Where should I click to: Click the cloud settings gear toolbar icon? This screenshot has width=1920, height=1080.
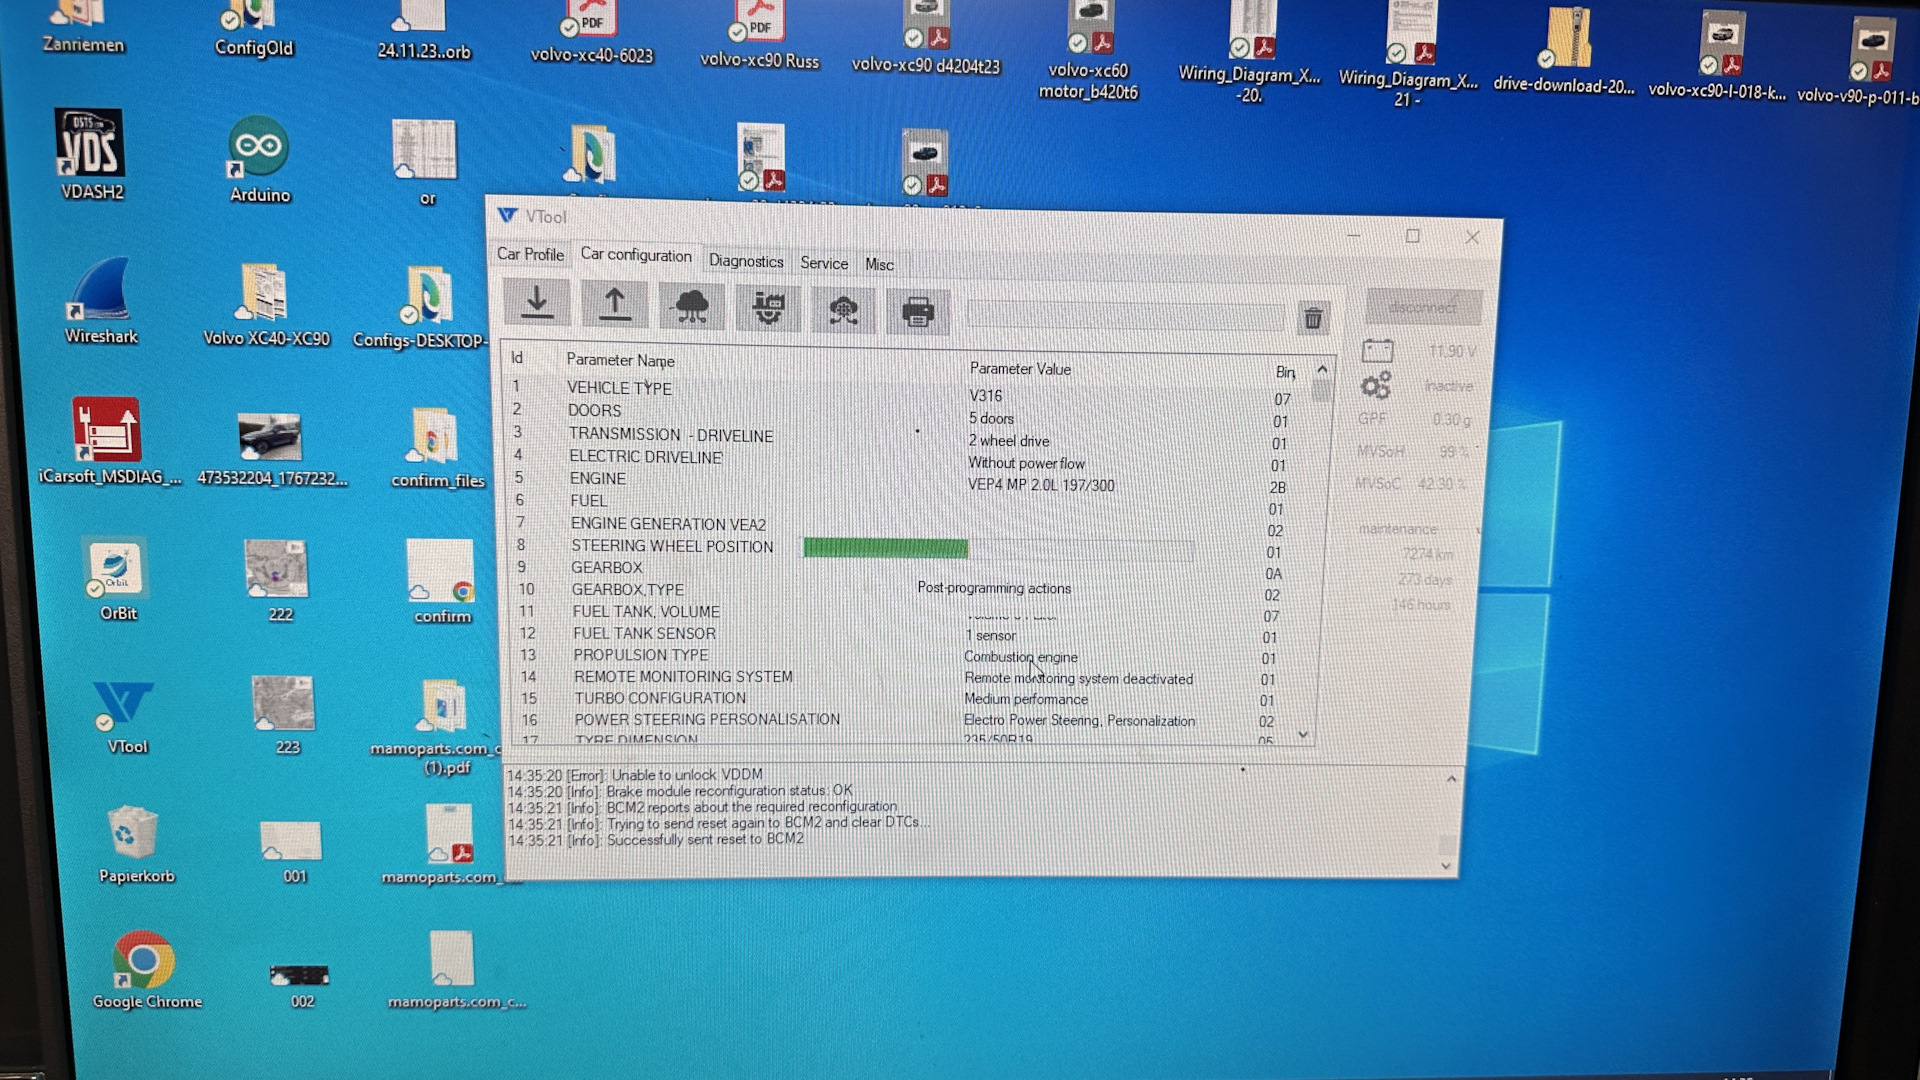click(843, 311)
